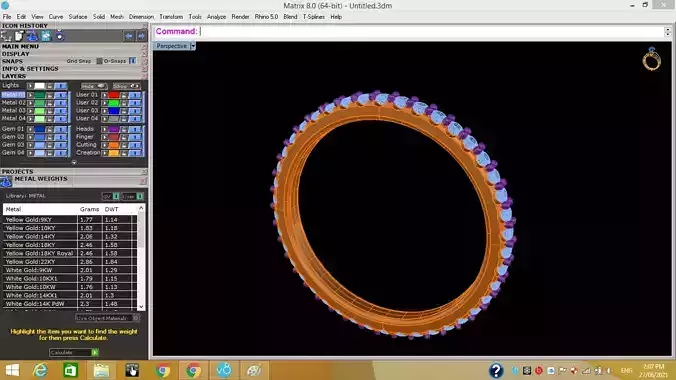Screen dimensions: 676x380
Task: Click Use Object Materials button
Action: coord(107,318)
